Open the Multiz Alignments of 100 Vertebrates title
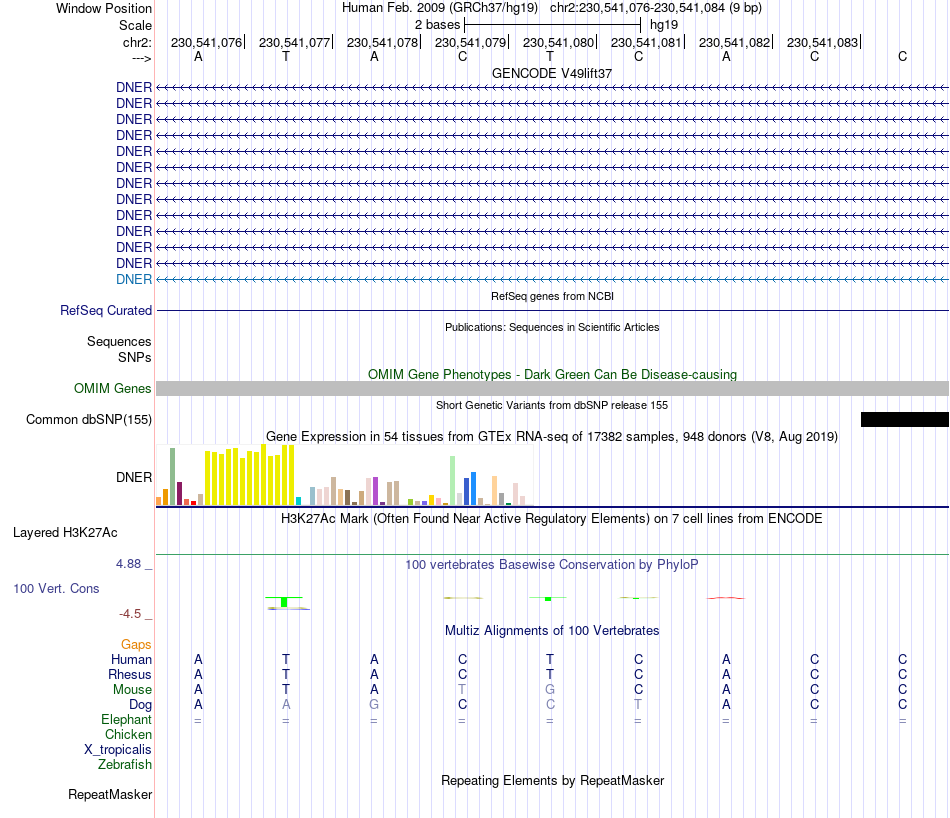Image resolution: width=950 pixels, height=818 pixels. pyautogui.click(x=552, y=631)
